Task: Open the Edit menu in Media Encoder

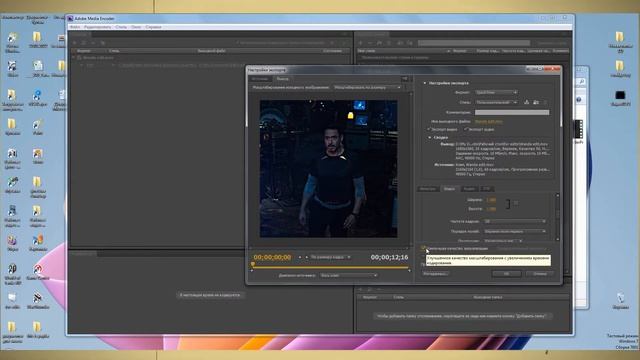Action: click(98, 27)
